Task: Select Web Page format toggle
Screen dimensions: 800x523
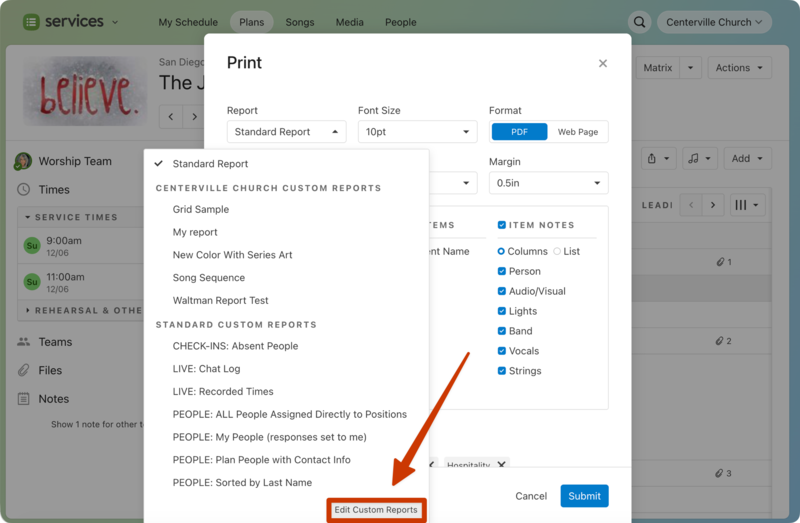Action: 578,132
